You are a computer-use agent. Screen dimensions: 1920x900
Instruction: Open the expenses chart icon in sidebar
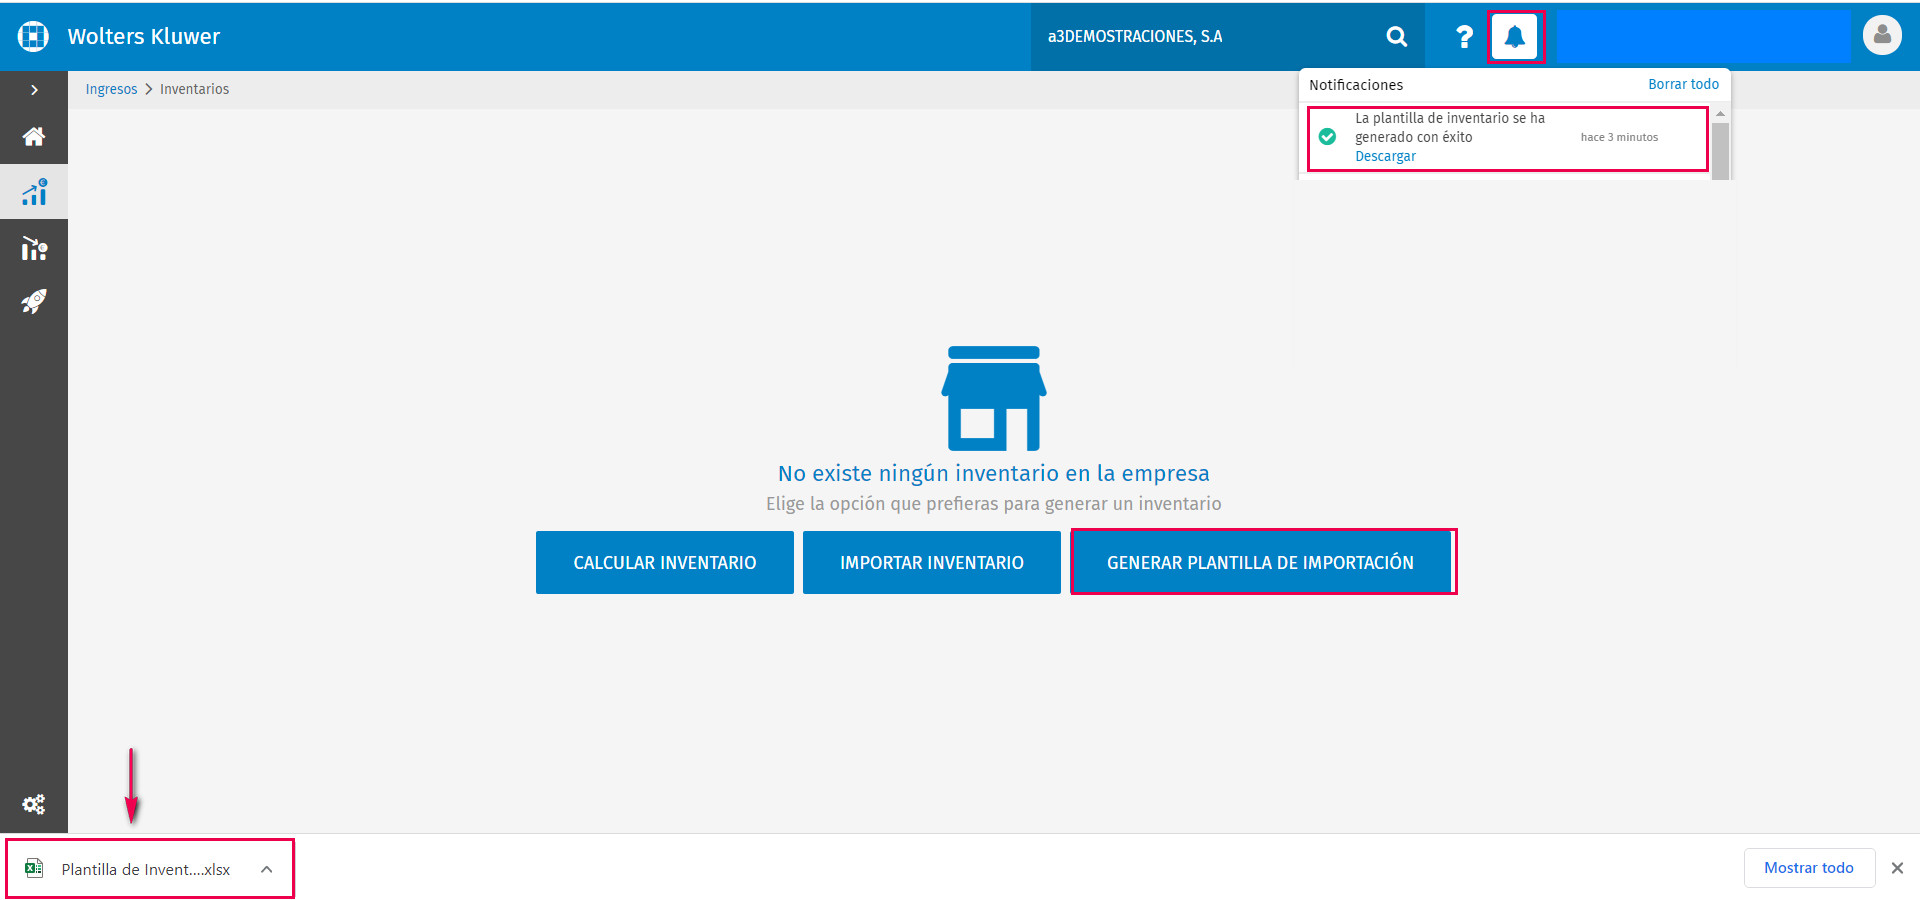tap(34, 248)
